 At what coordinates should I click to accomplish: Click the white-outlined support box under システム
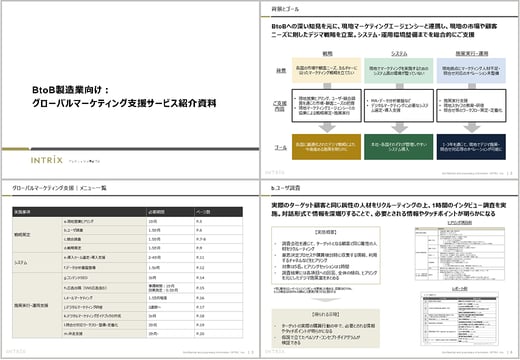pos(399,105)
